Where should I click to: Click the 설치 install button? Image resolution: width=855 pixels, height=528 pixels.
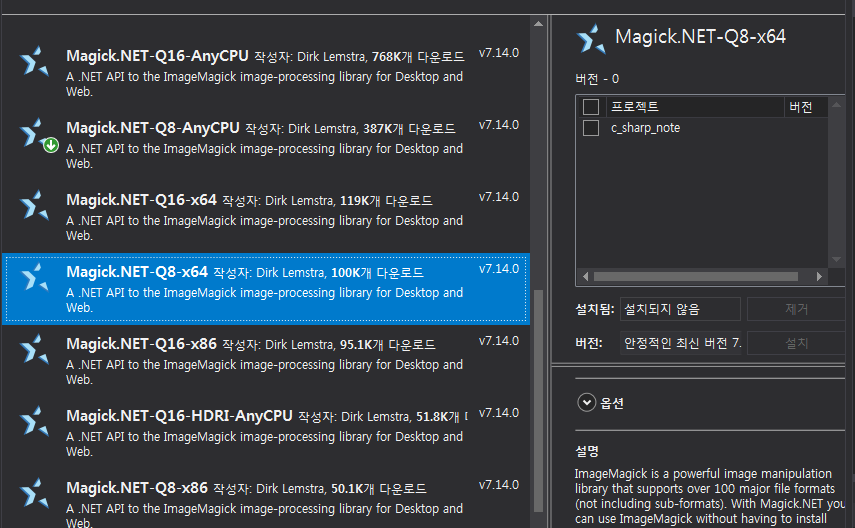point(797,343)
